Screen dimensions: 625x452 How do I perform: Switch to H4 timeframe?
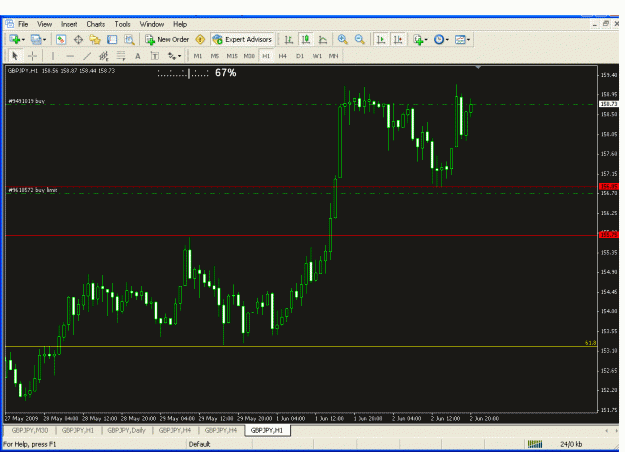pos(283,56)
